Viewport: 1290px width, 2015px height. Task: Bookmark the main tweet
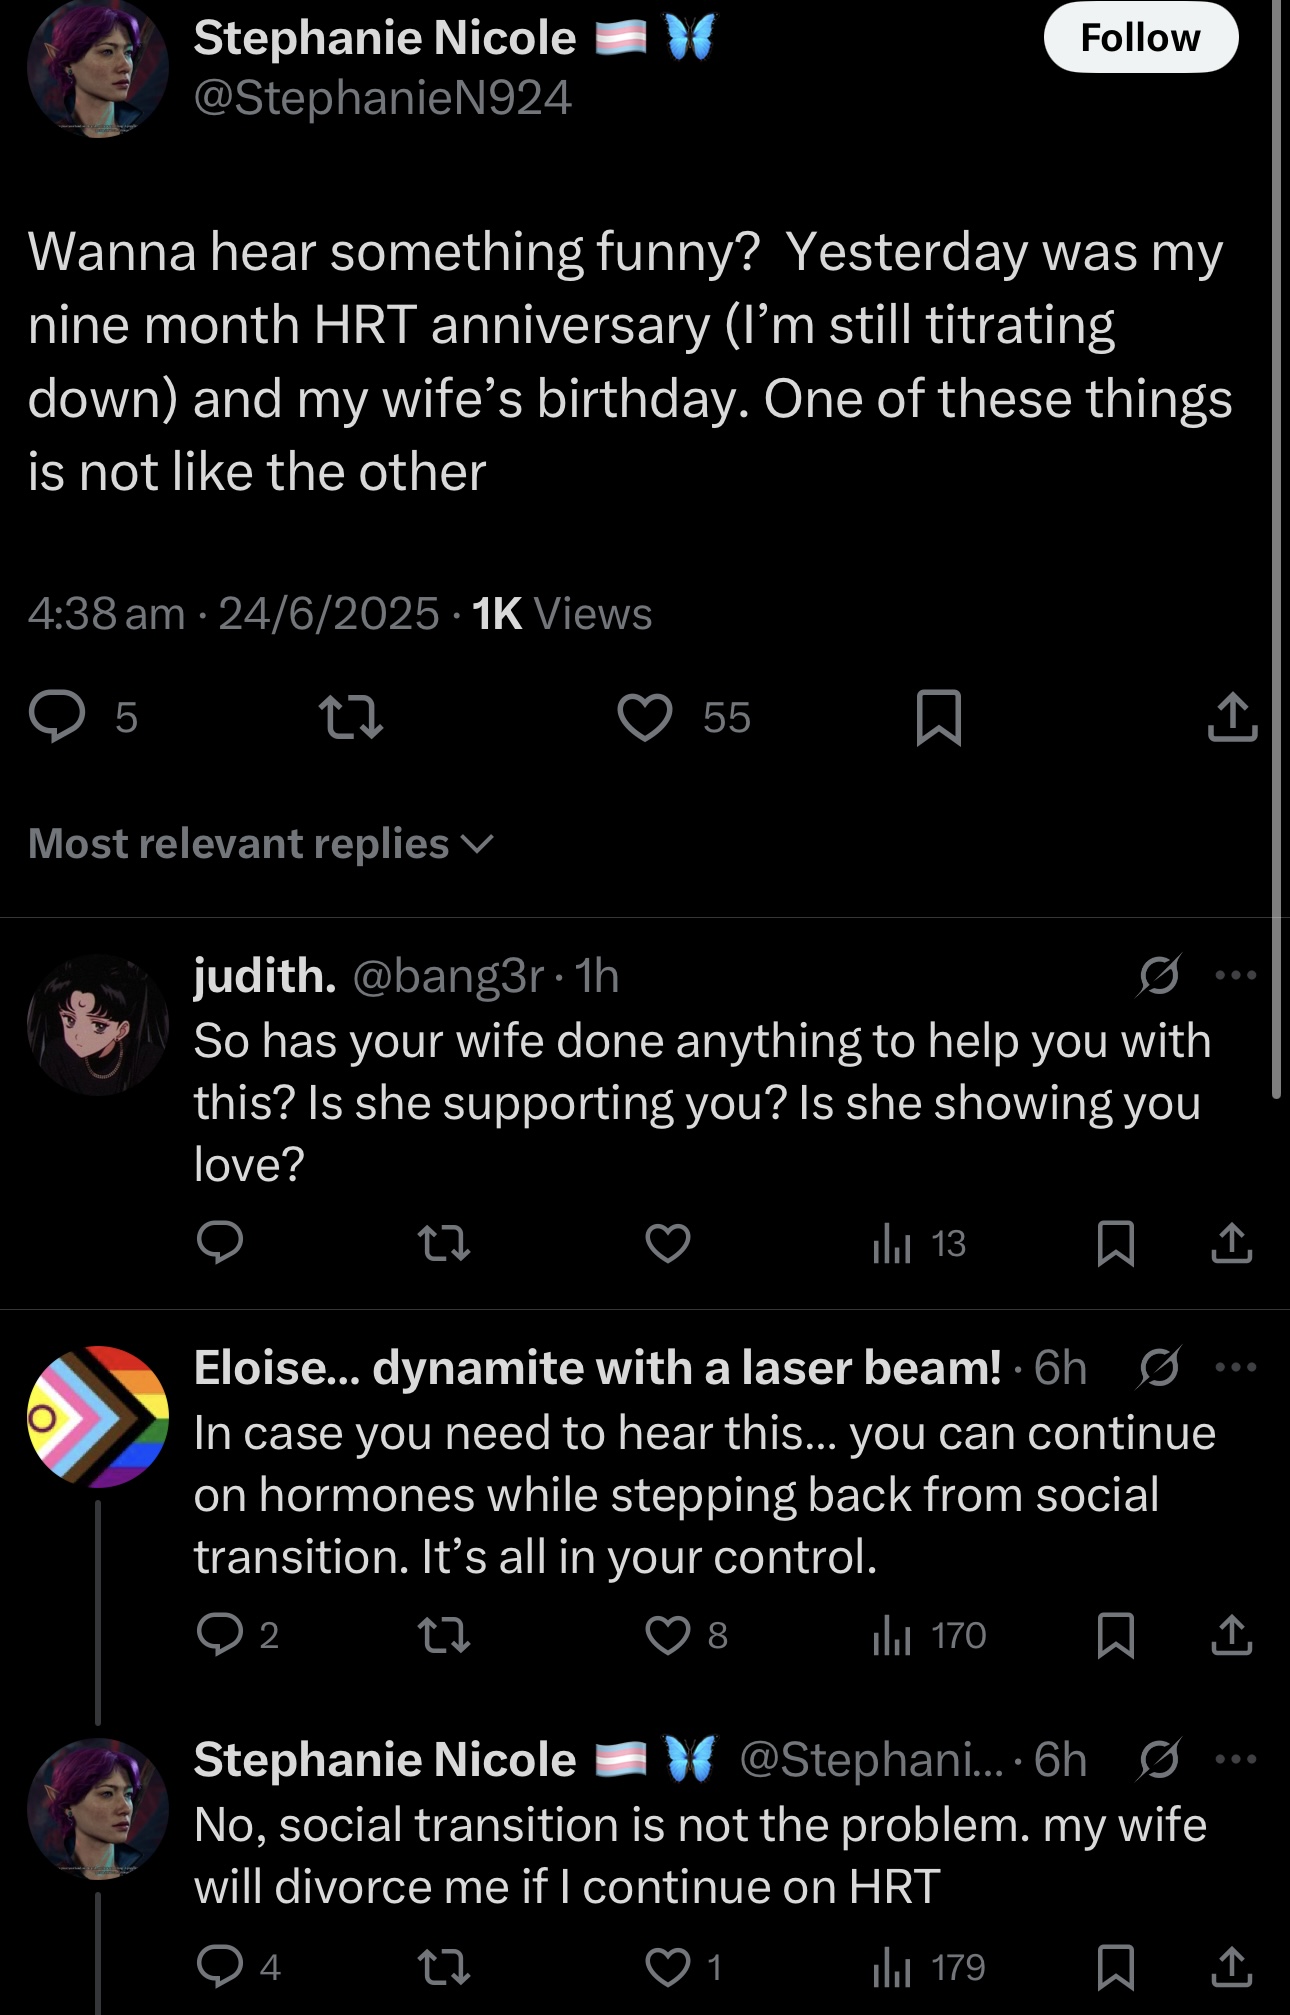coord(939,717)
